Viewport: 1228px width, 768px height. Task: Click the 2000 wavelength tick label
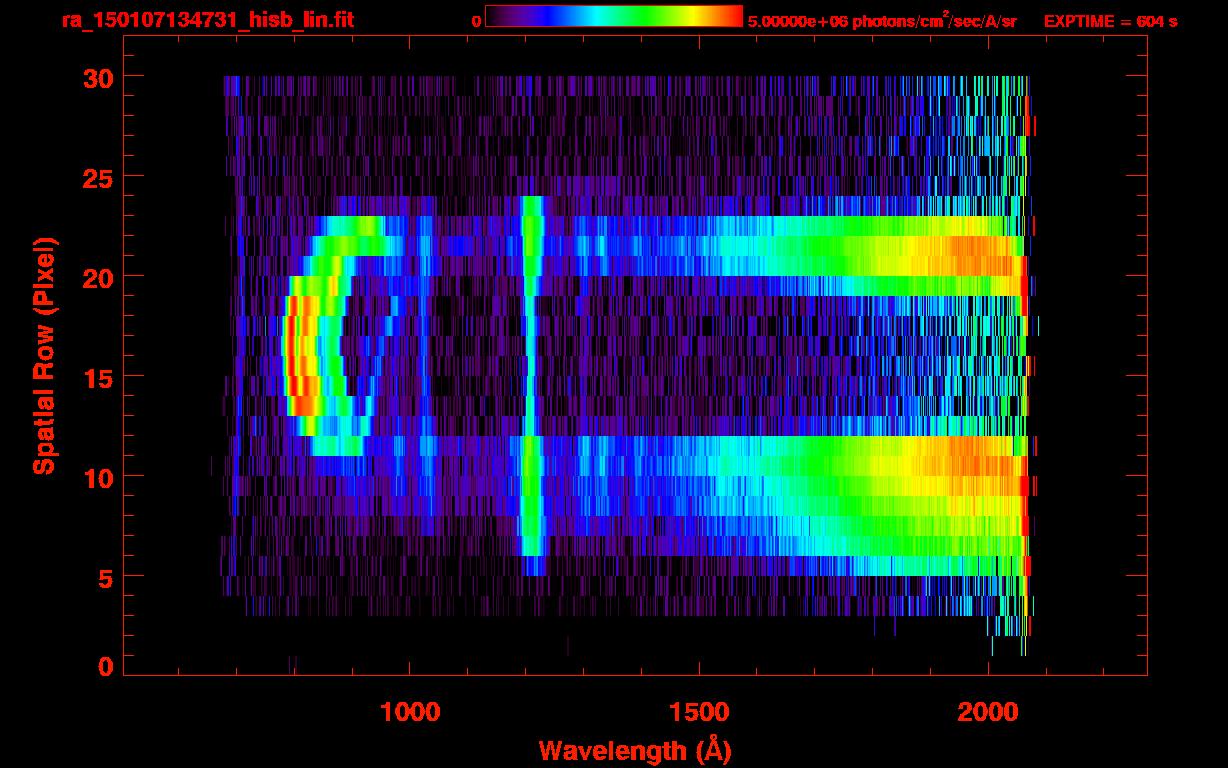[x=988, y=712]
